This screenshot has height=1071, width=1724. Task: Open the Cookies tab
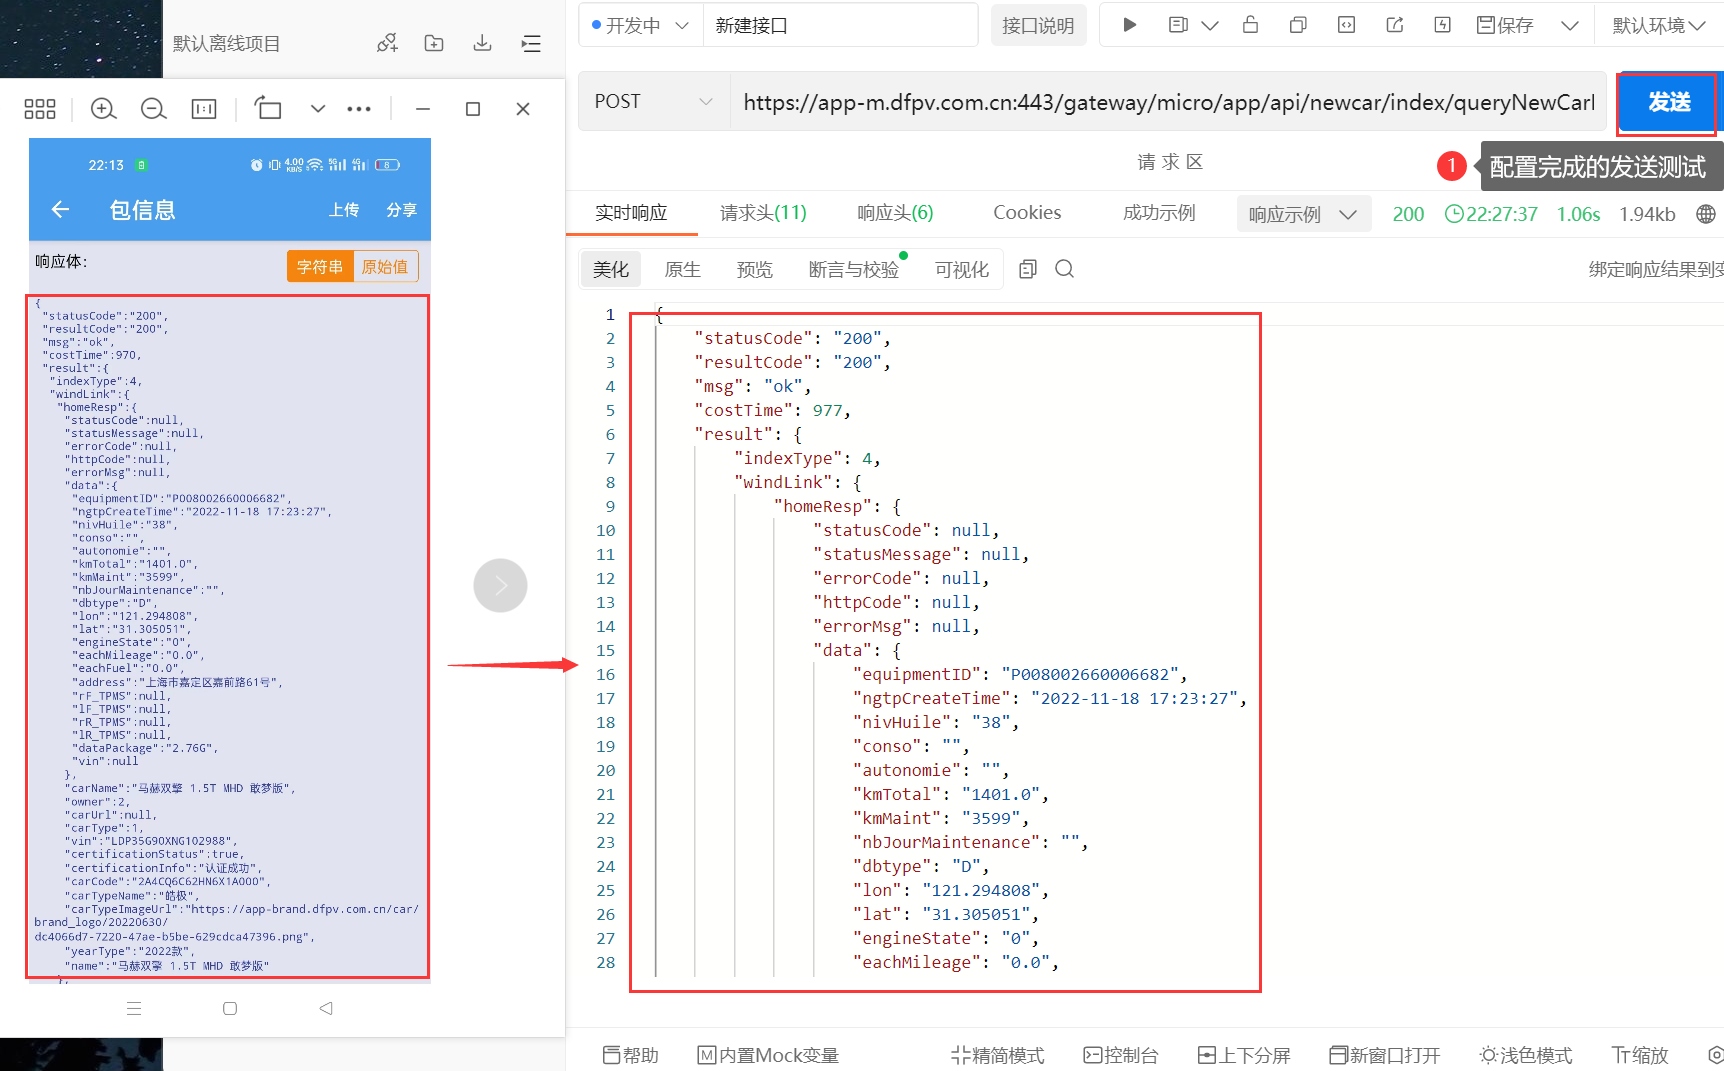[x=1027, y=212]
